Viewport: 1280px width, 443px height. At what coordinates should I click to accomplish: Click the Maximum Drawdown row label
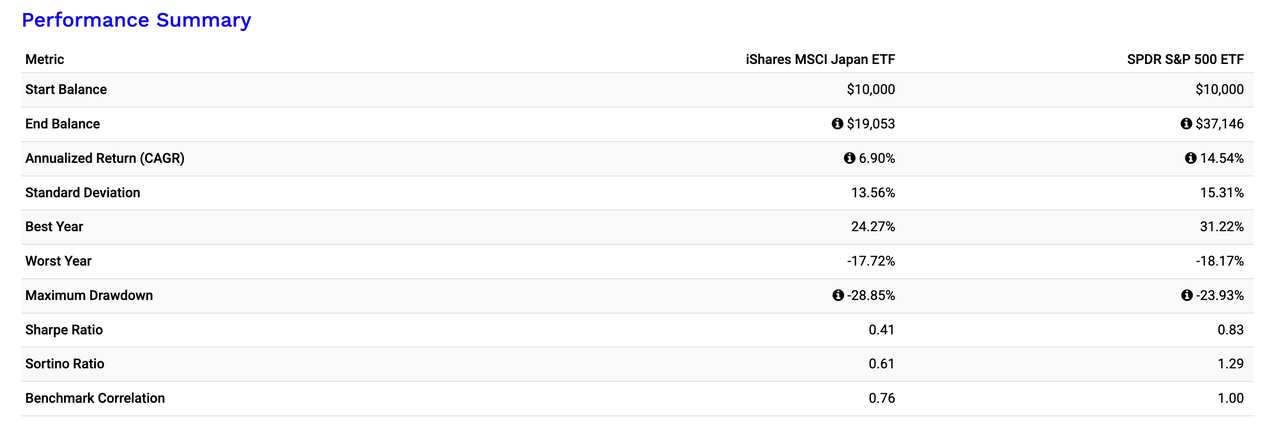tap(89, 296)
